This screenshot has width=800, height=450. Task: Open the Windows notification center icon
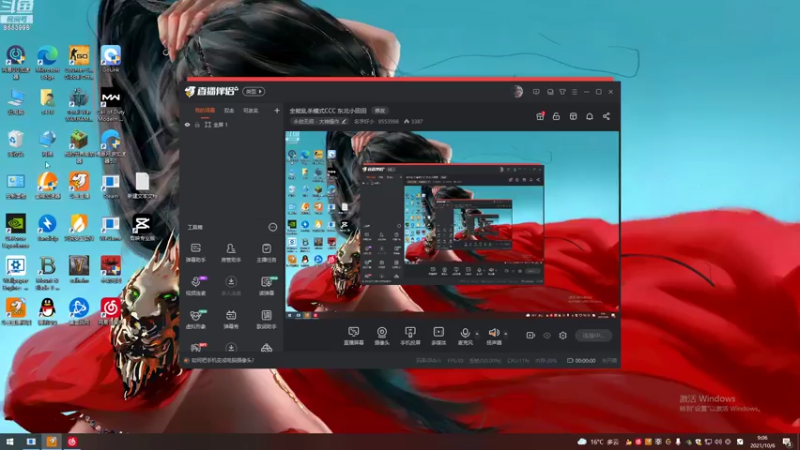tap(787, 442)
